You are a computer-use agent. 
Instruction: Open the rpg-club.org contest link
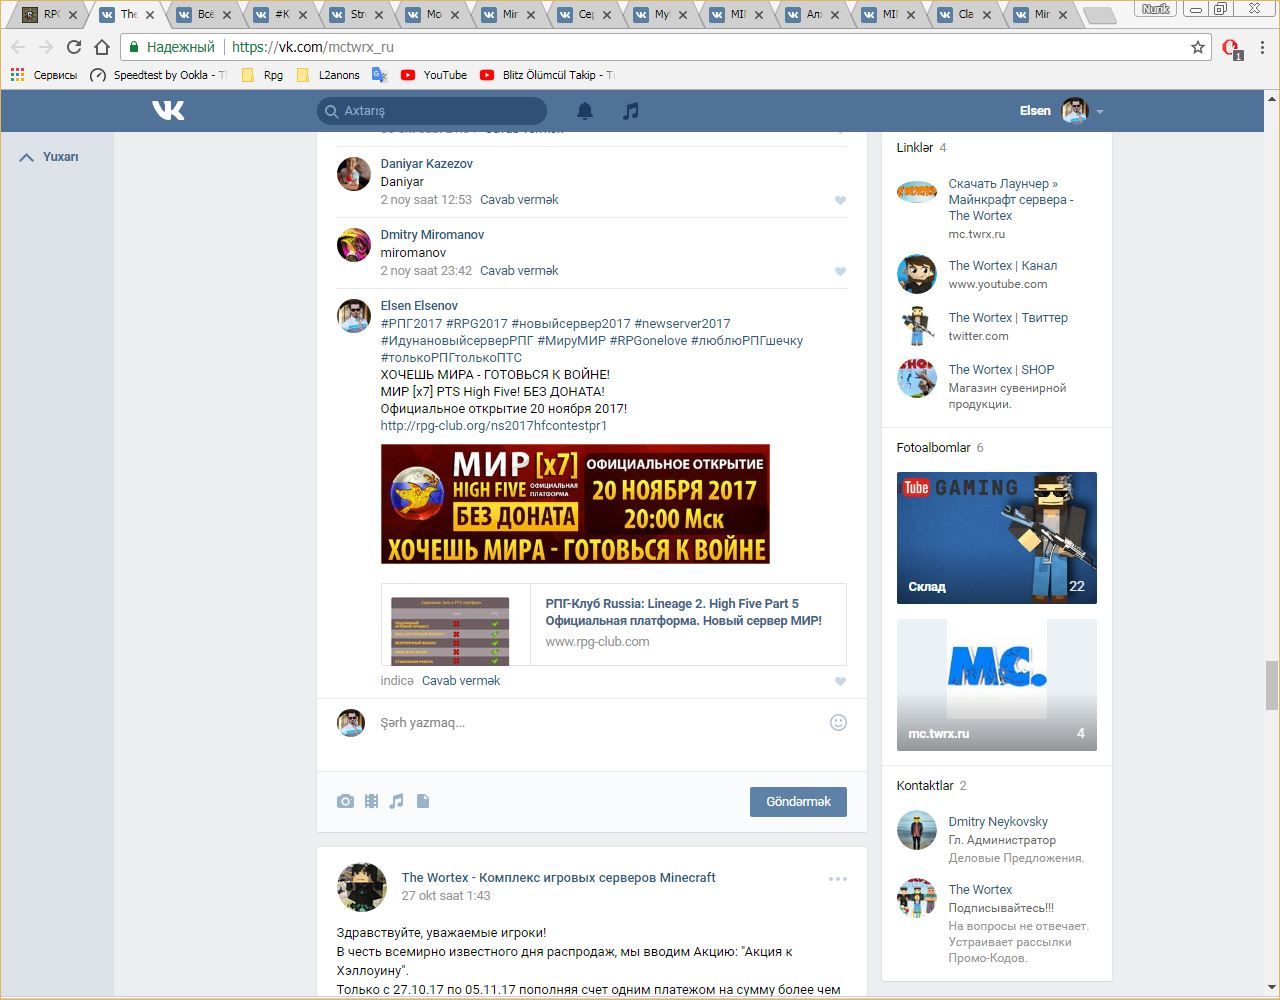pyautogui.click(x=494, y=426)
